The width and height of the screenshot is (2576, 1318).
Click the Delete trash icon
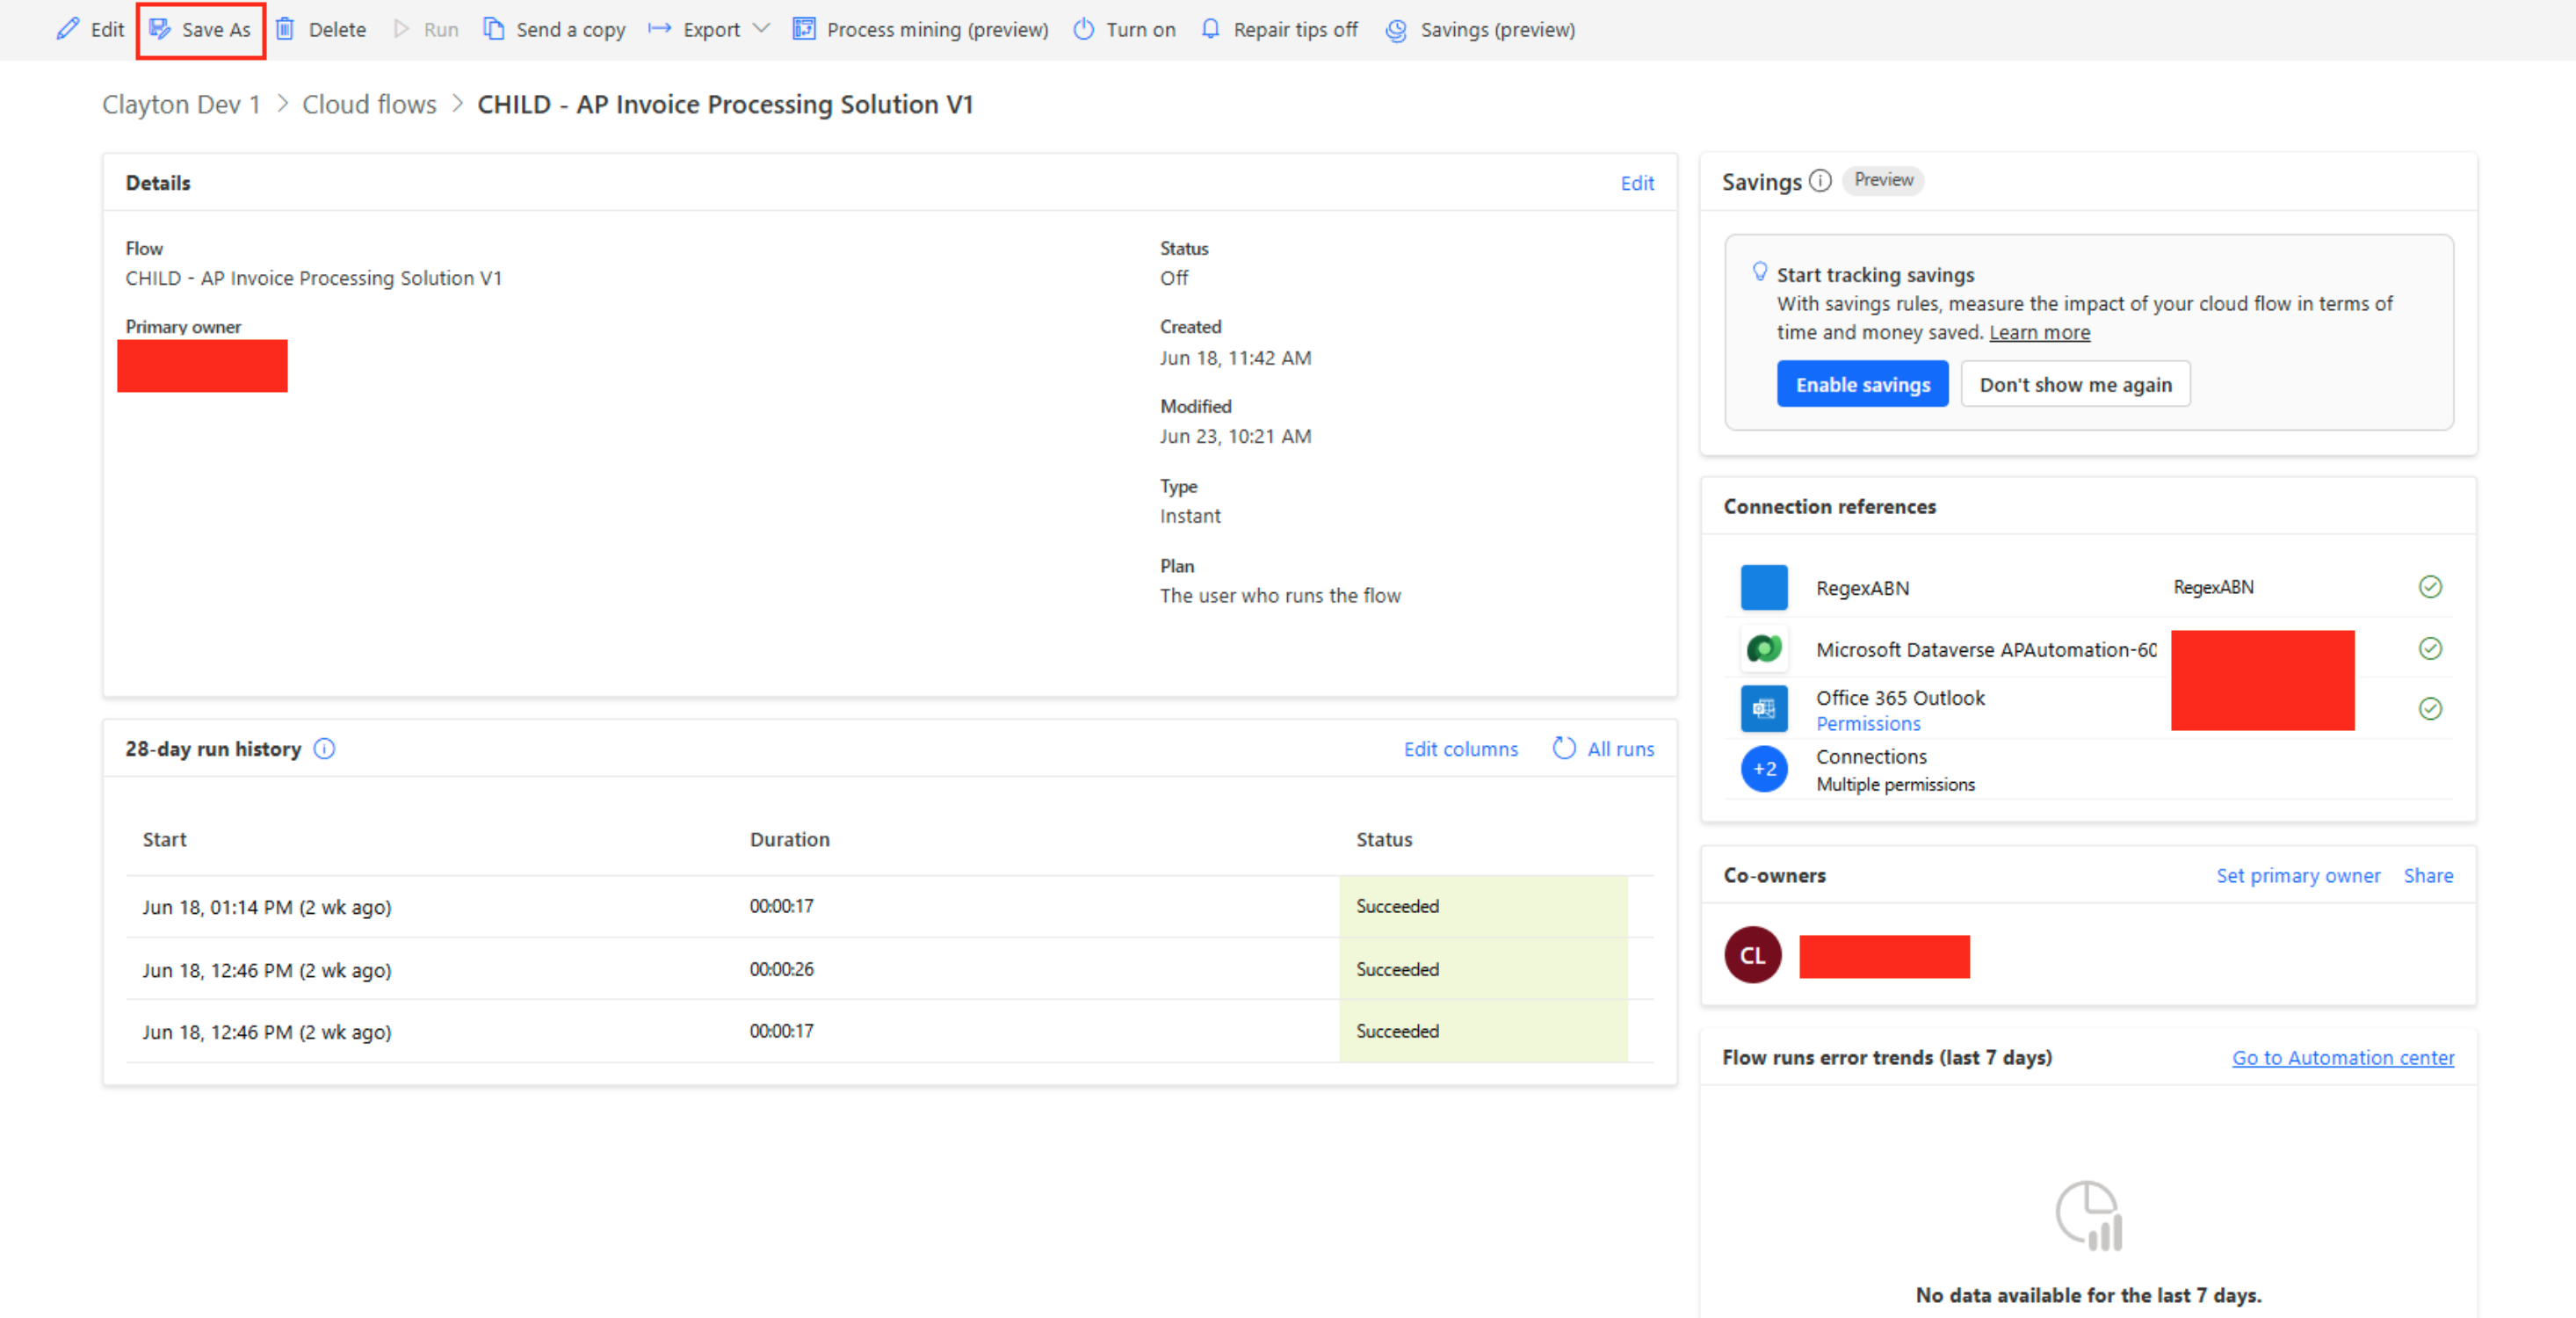pyautogui.click(x=285, y=29)
